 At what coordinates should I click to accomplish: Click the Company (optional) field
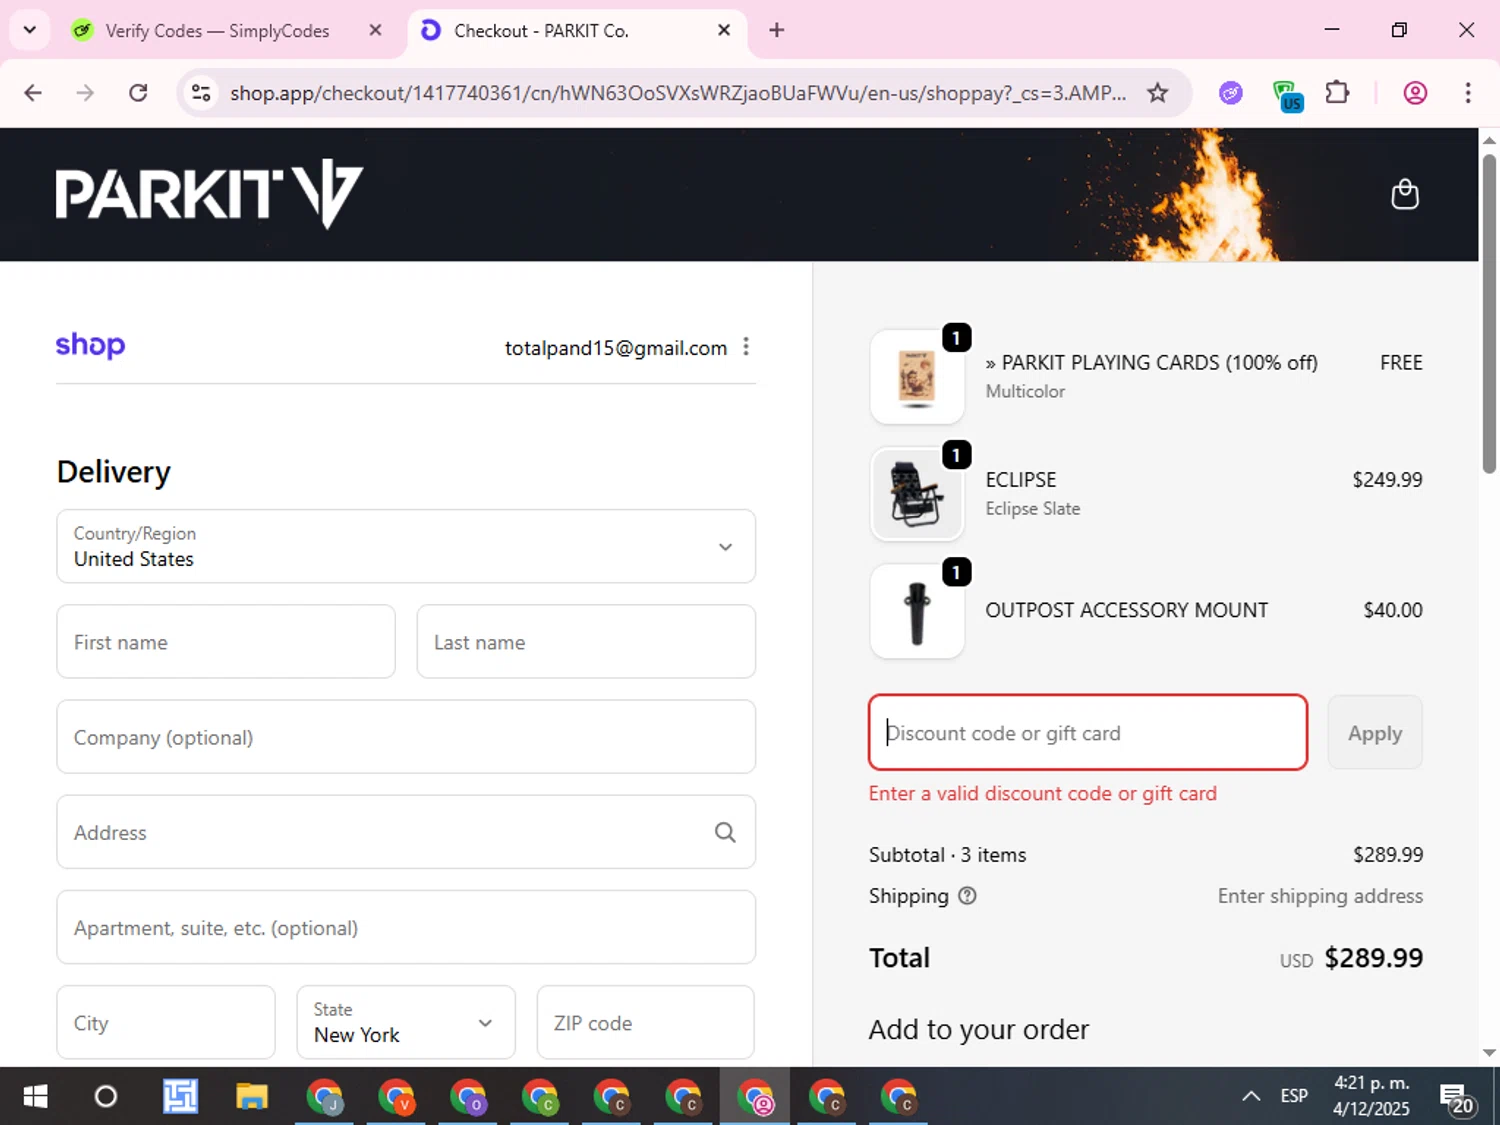(406, 737)
